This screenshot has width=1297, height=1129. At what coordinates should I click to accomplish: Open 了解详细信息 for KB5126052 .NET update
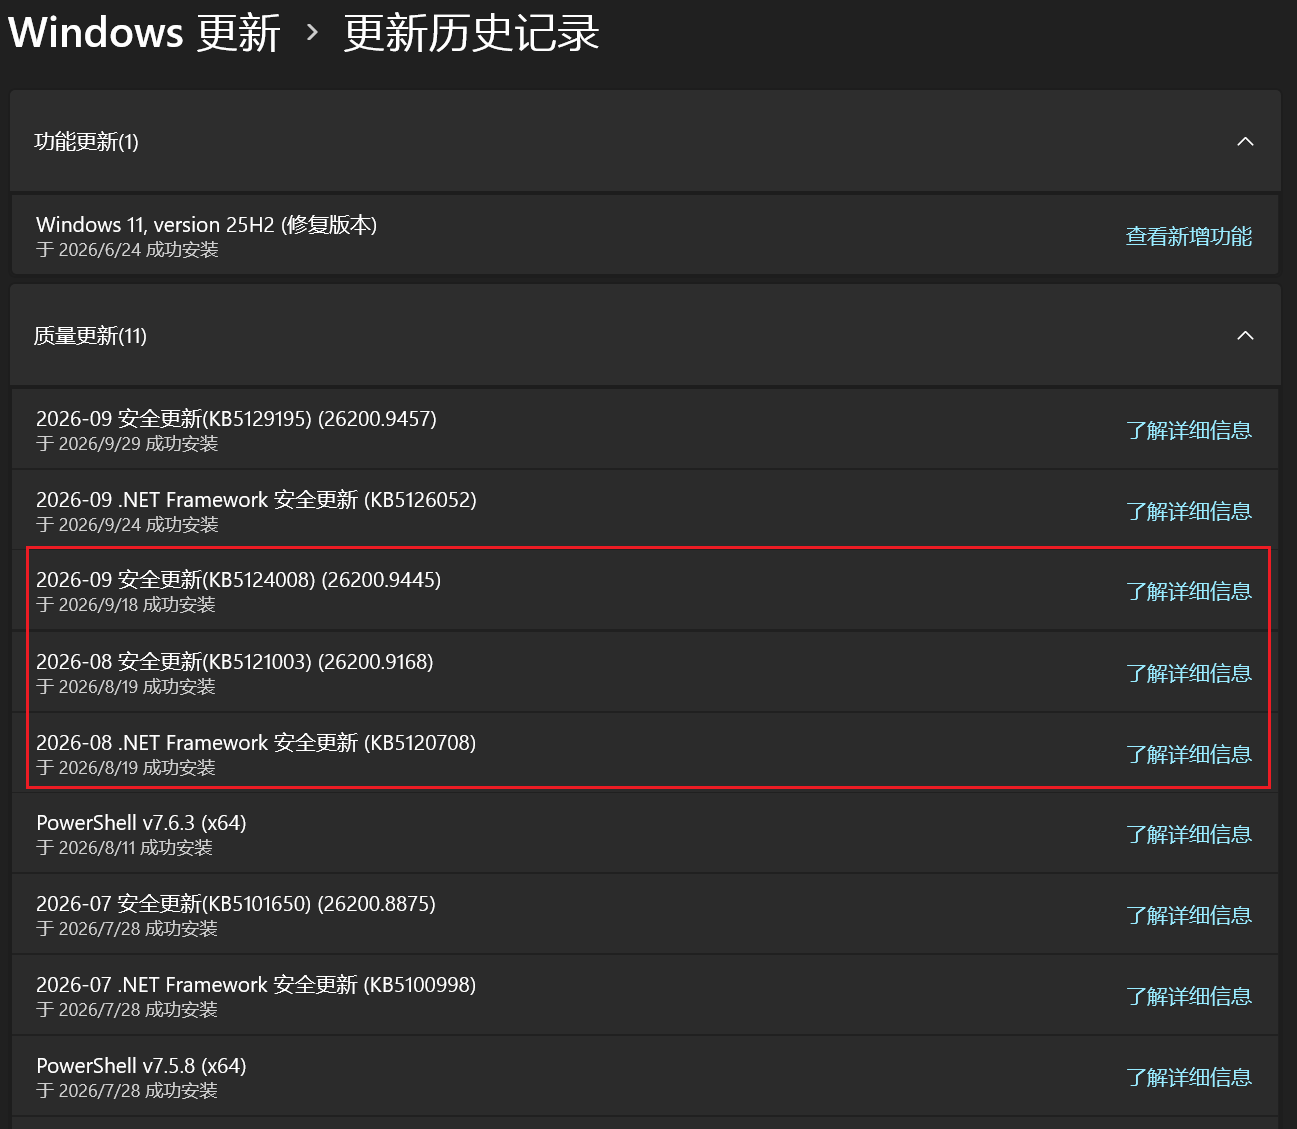tap(1189, 511)
